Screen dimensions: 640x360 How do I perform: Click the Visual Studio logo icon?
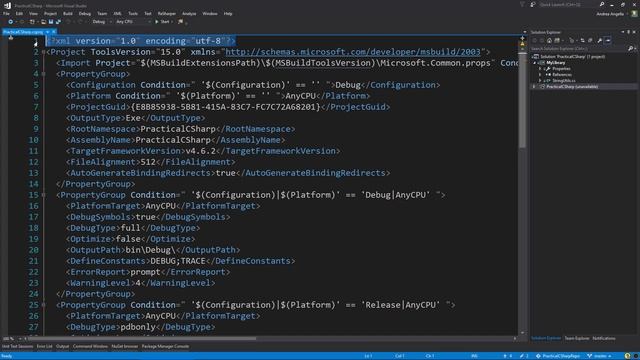click(7, 5)
